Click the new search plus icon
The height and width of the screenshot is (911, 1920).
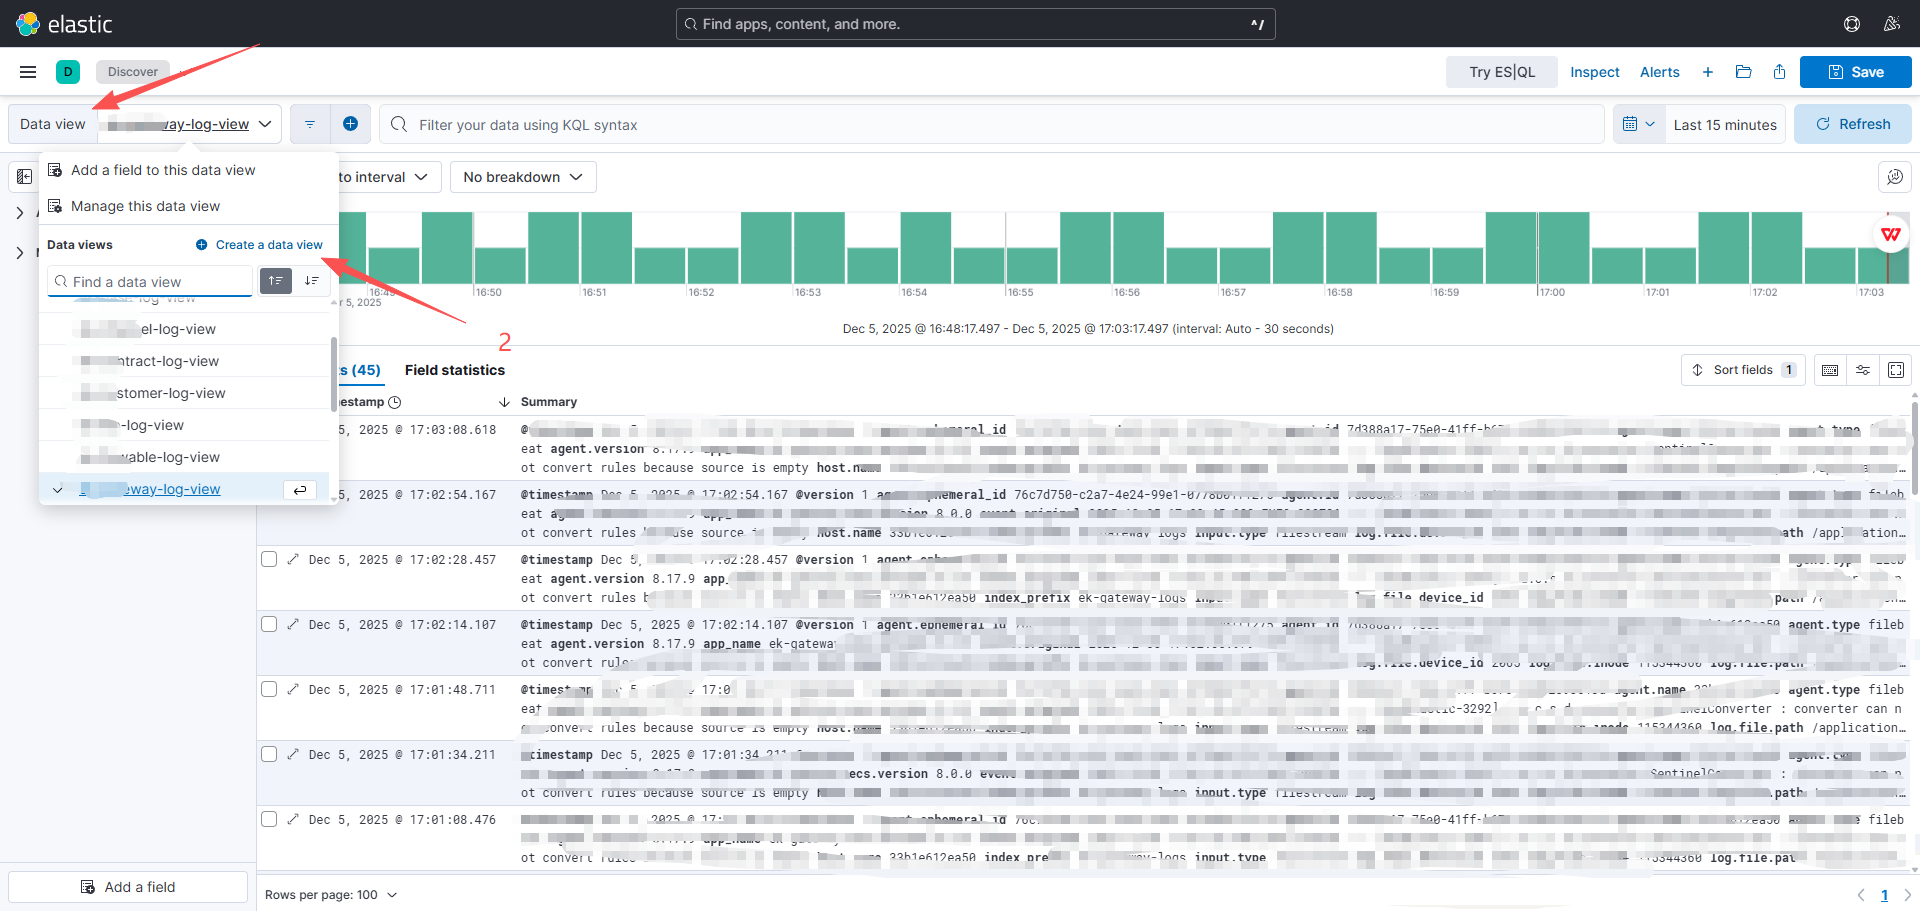coord(1708,72)
